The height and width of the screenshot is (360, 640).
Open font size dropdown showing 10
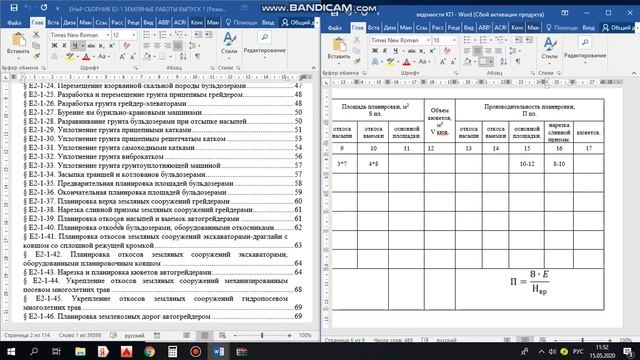point(454,40)
